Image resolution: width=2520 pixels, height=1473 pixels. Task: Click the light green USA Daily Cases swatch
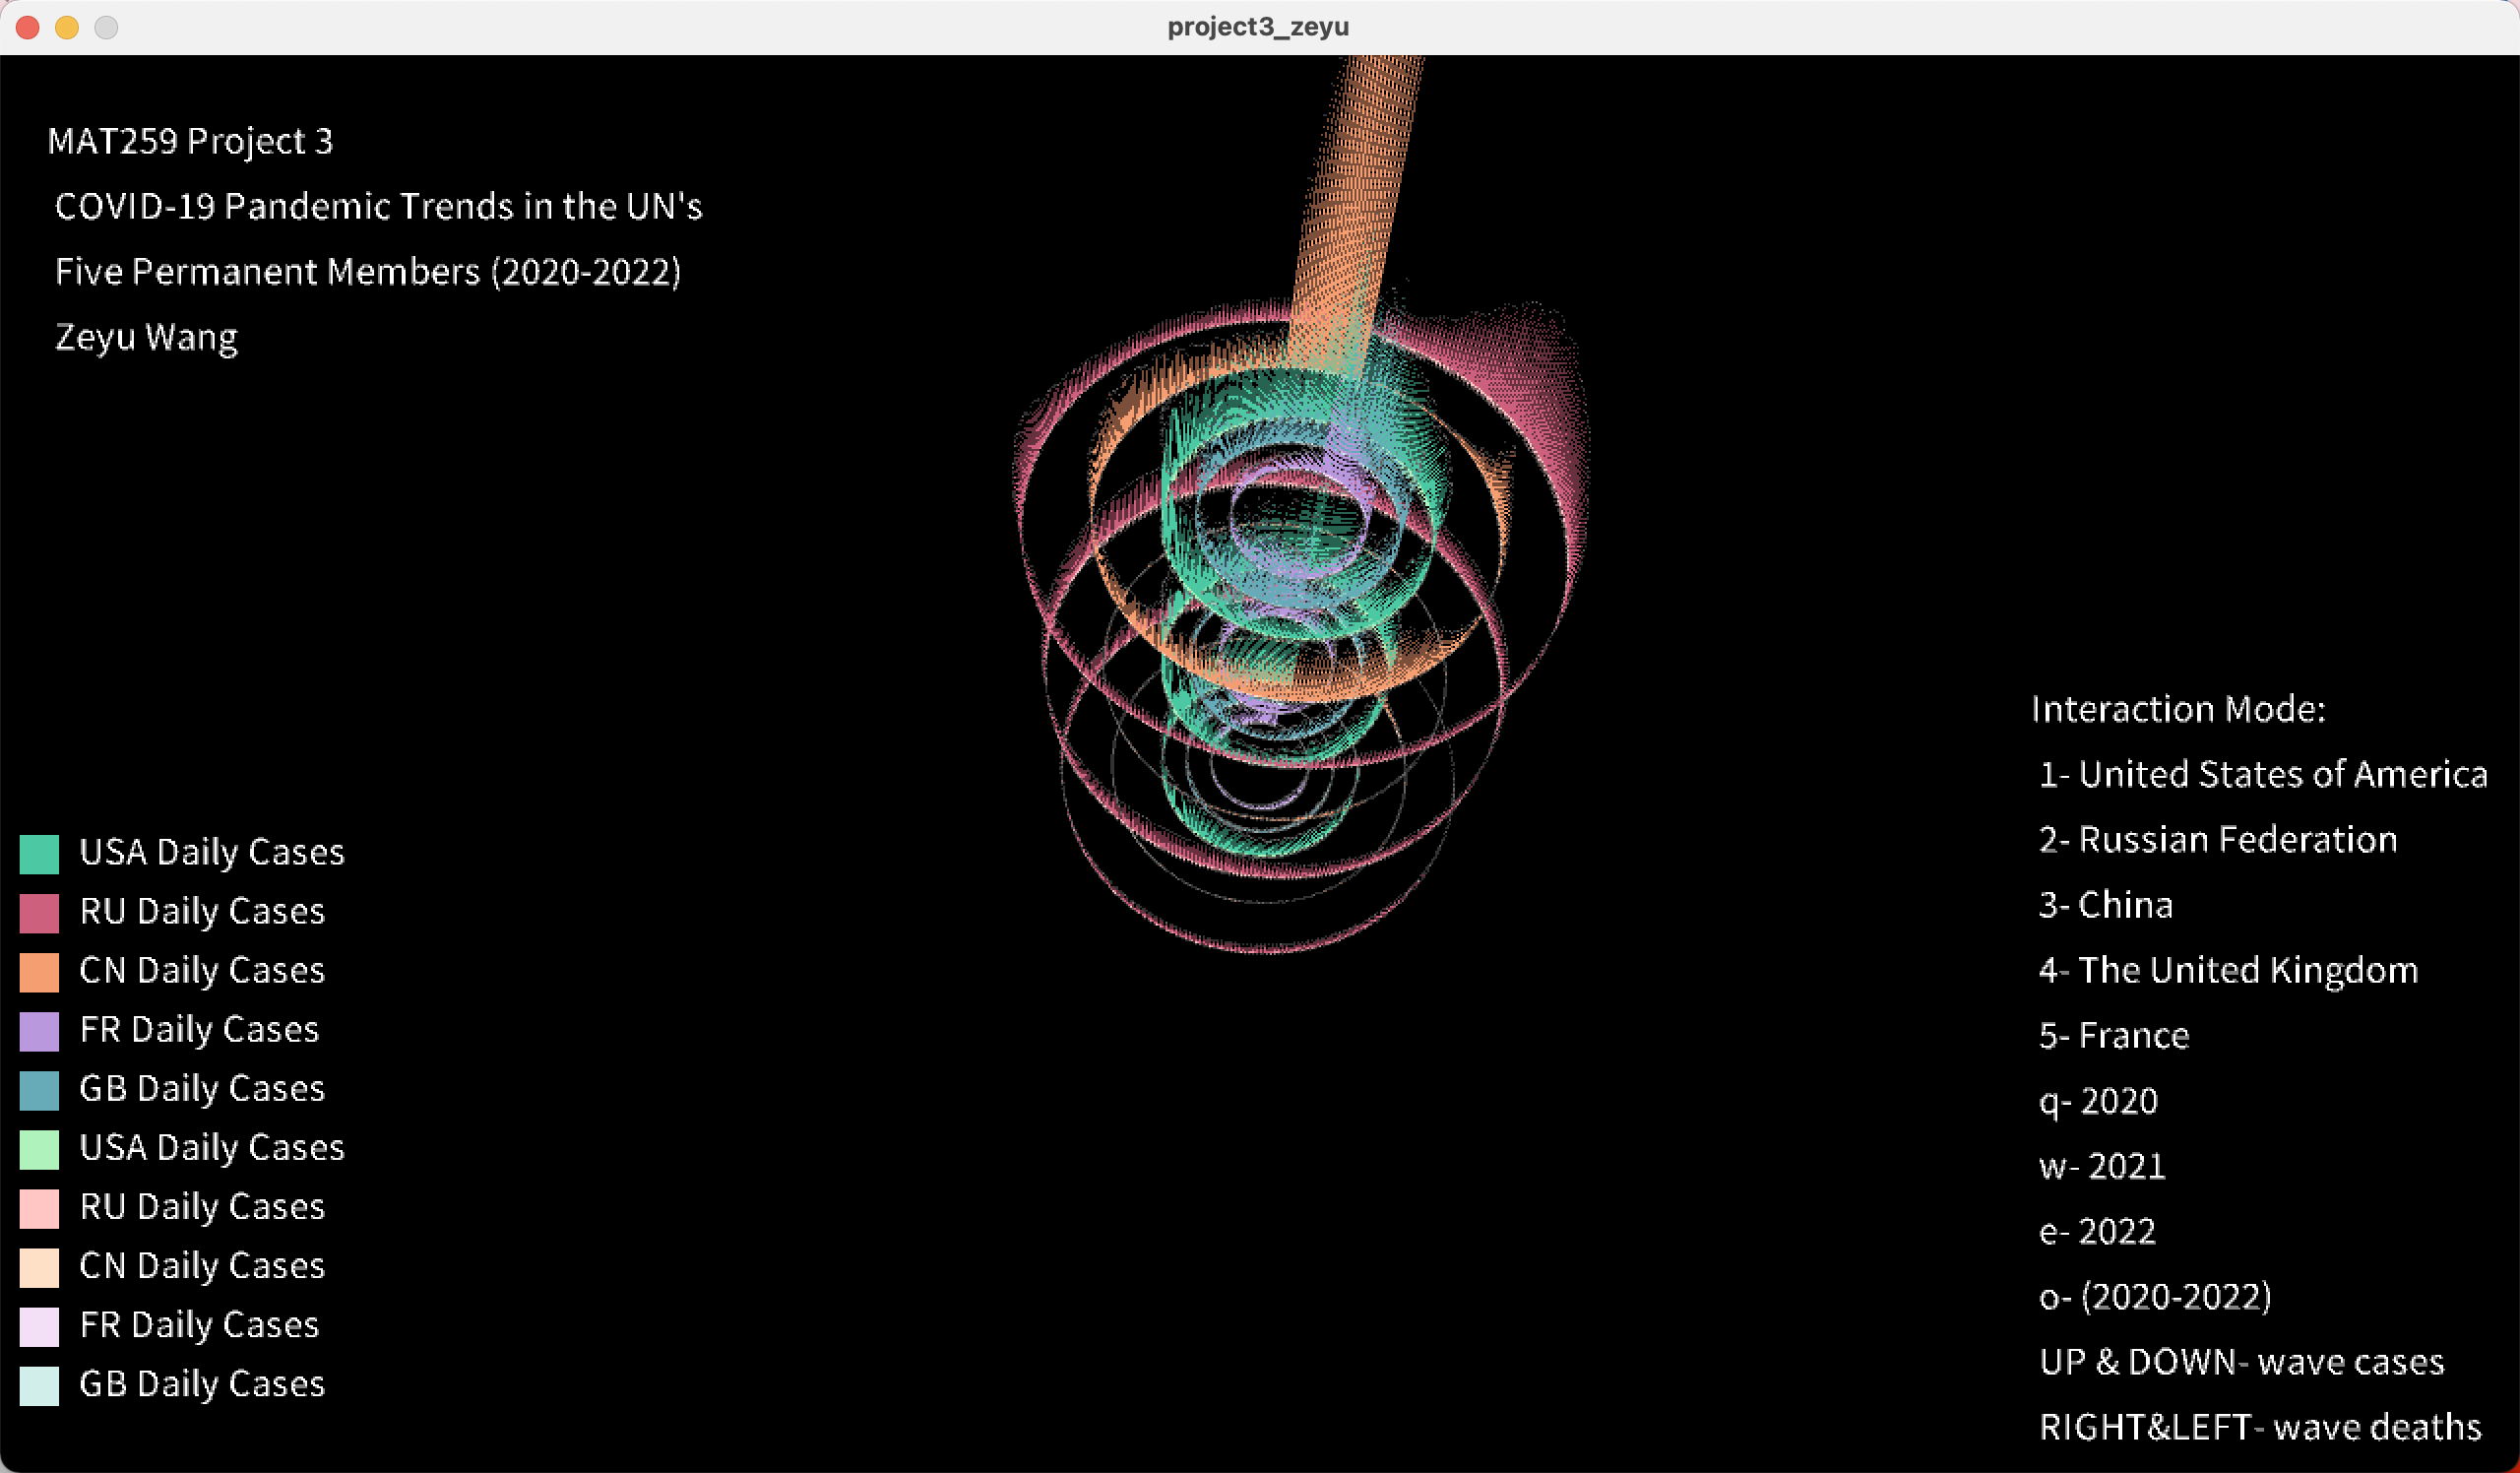tap(39, 1149)
